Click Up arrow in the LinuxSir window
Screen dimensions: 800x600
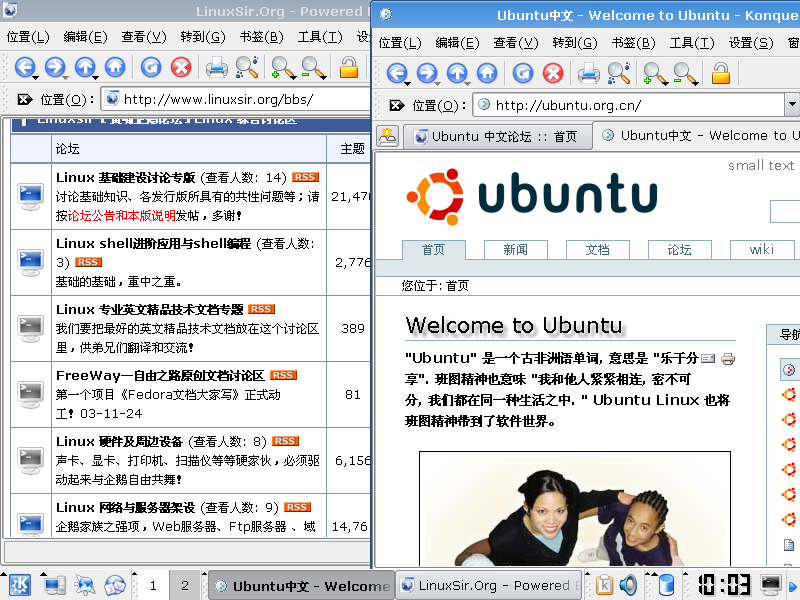coord(85,67)
